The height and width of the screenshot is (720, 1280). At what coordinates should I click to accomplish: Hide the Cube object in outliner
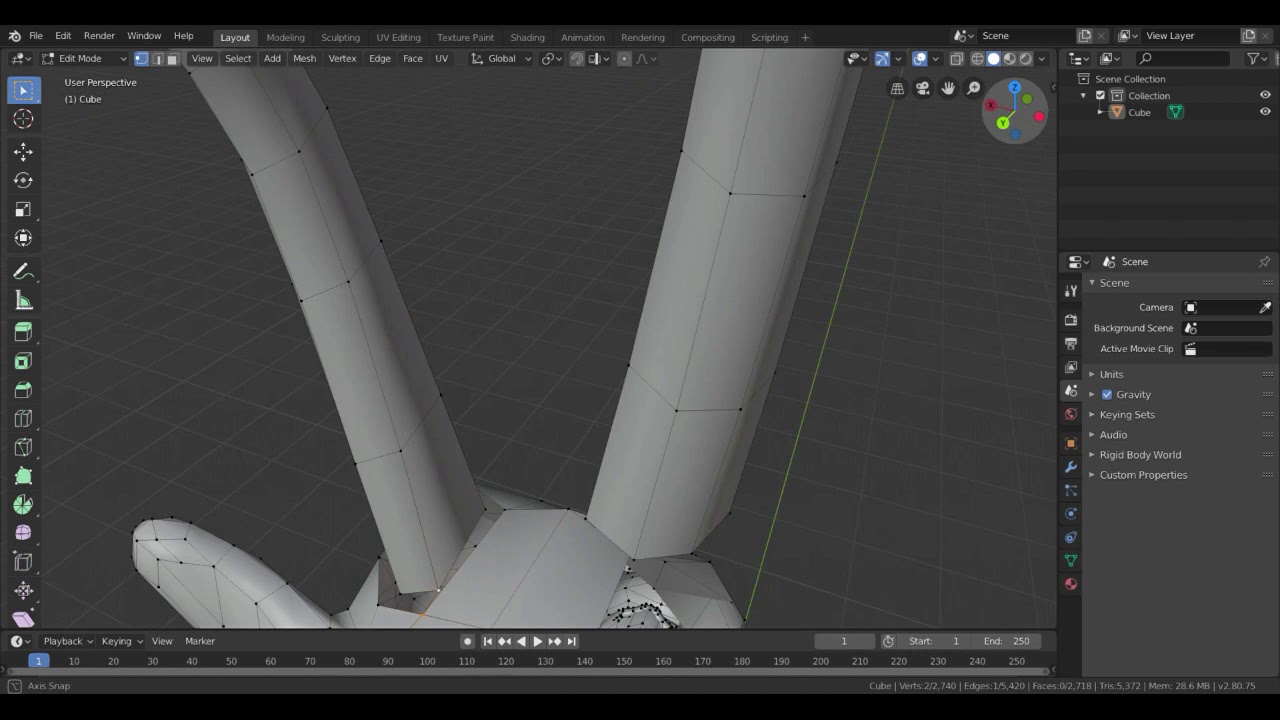1265,112
